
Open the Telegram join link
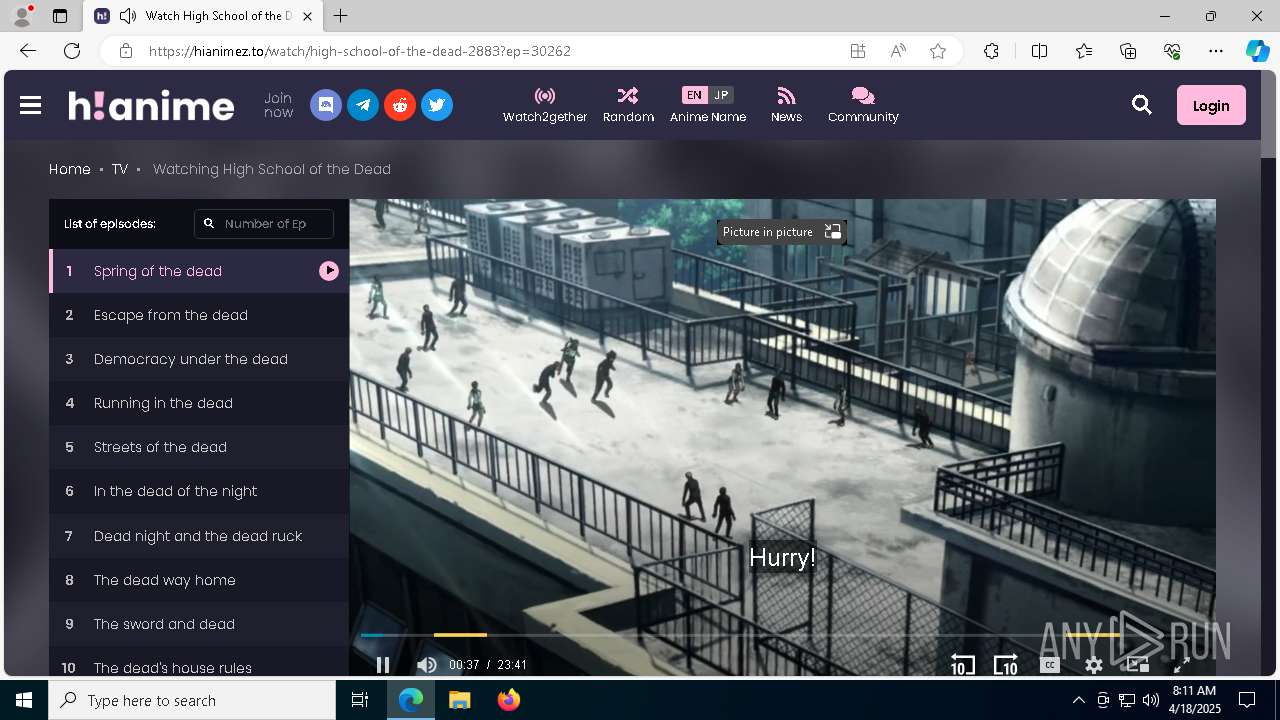[x=363, y=105]
